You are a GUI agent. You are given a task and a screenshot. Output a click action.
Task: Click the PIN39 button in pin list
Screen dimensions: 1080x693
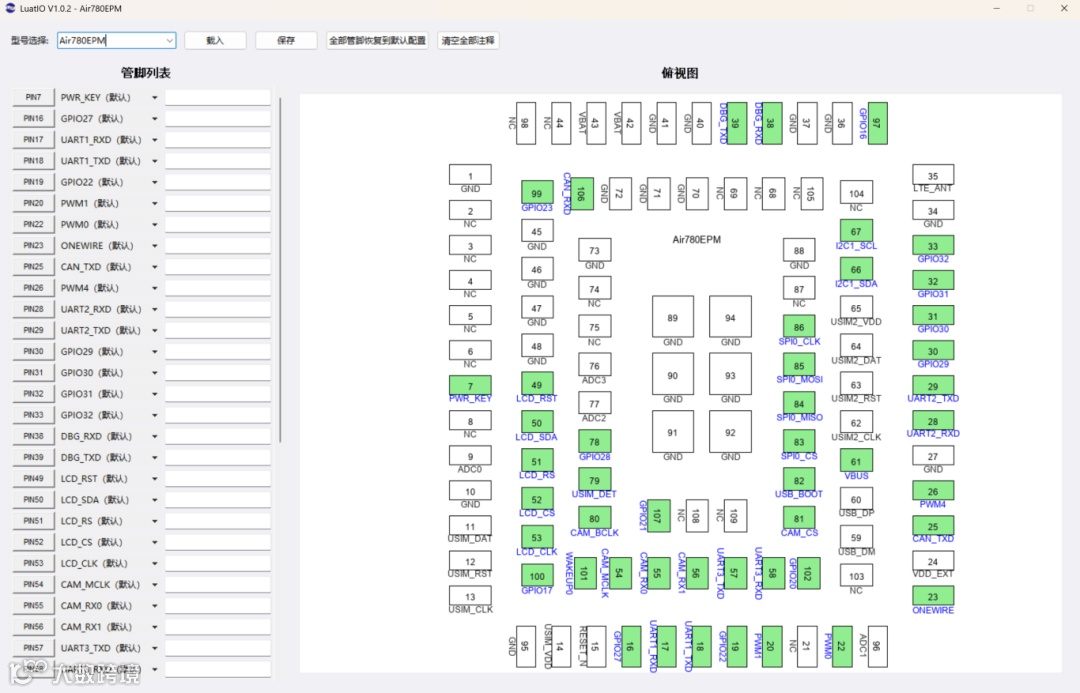coord(33,457)
